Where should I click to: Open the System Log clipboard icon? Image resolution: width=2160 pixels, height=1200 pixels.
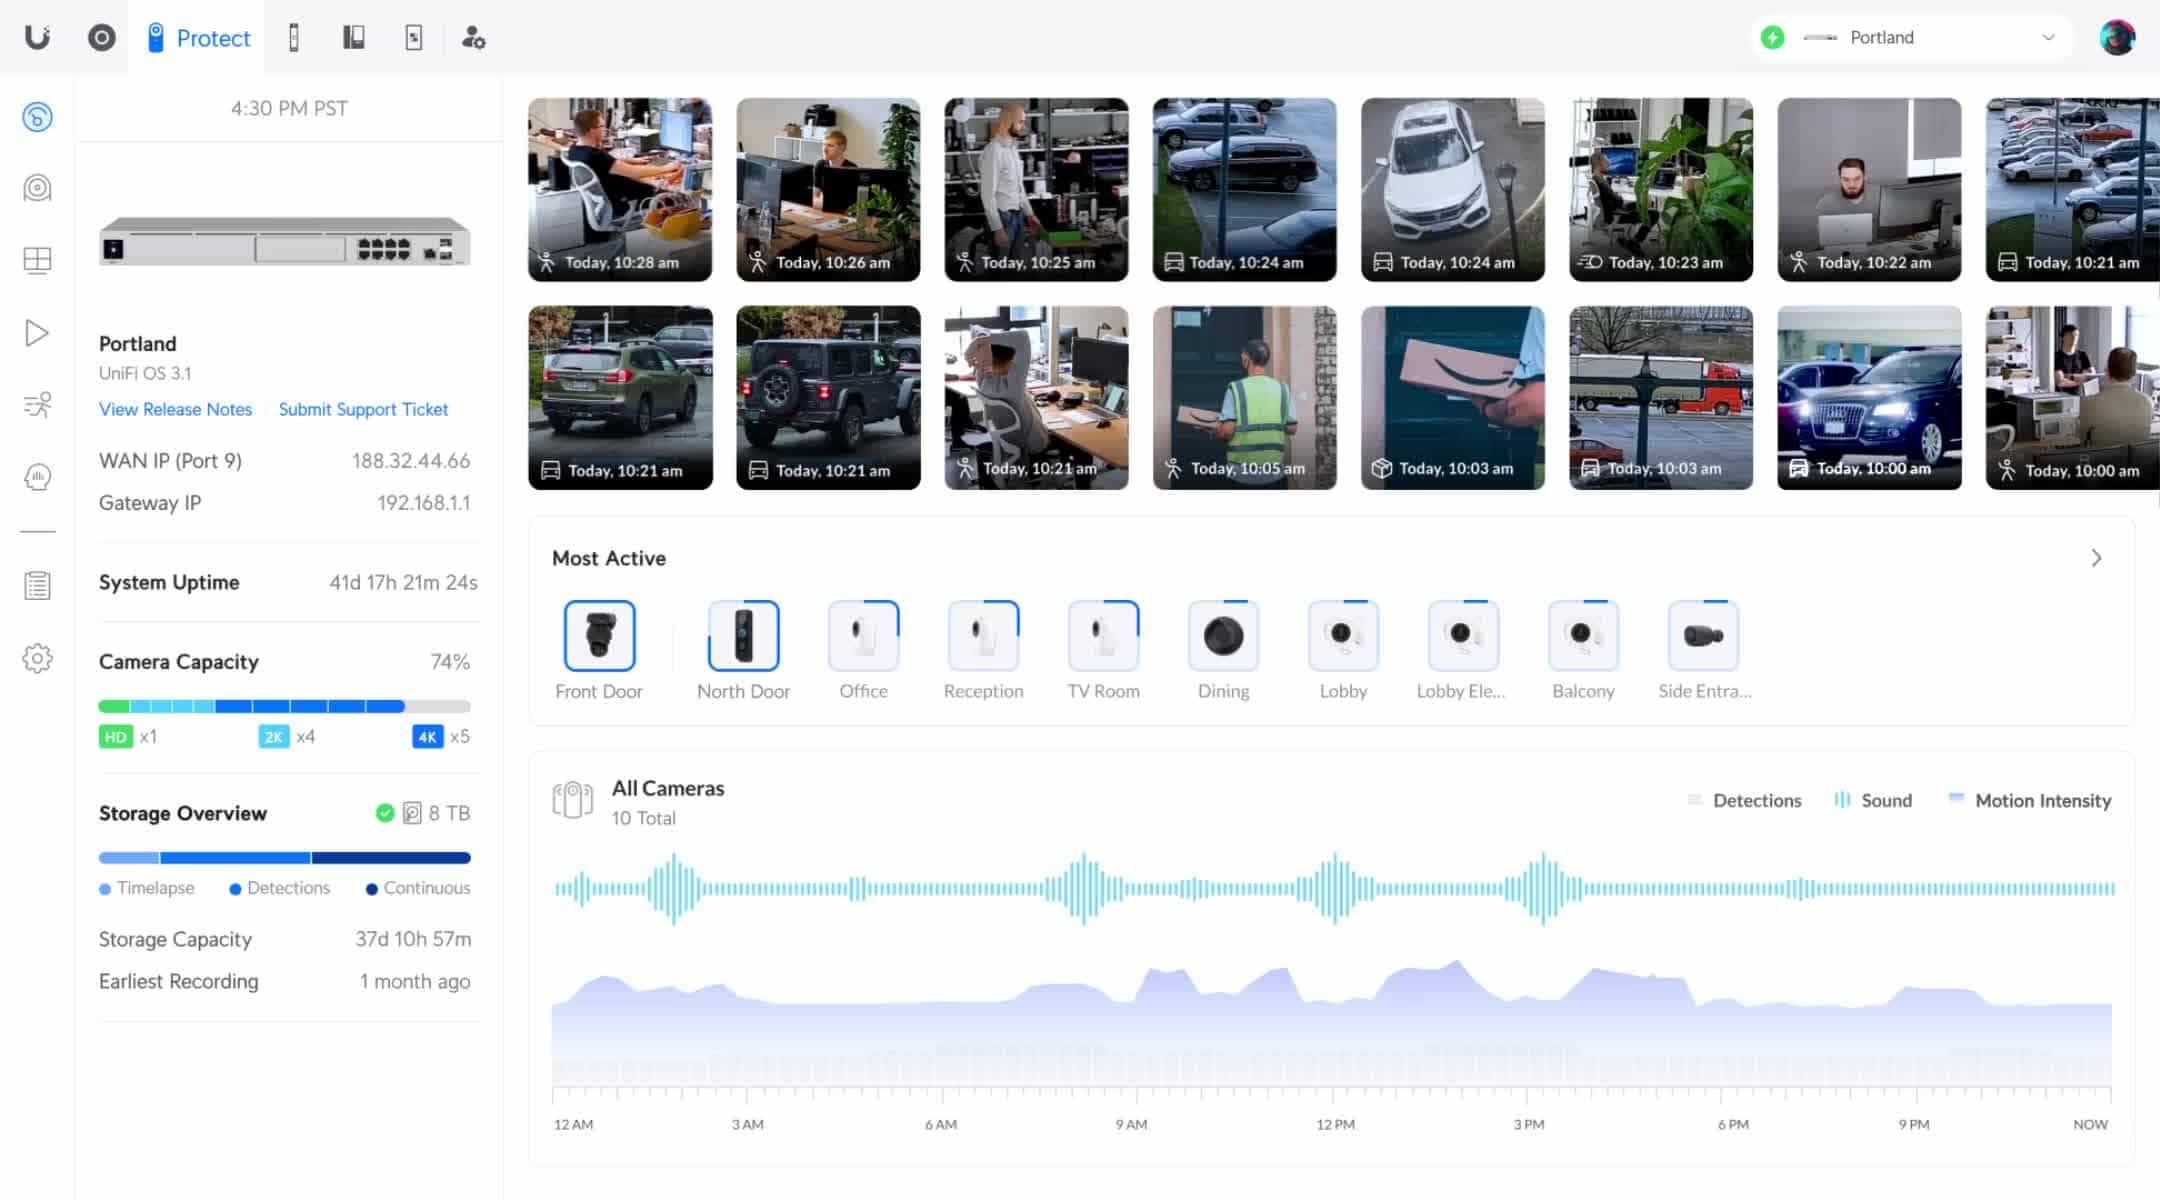37,584
